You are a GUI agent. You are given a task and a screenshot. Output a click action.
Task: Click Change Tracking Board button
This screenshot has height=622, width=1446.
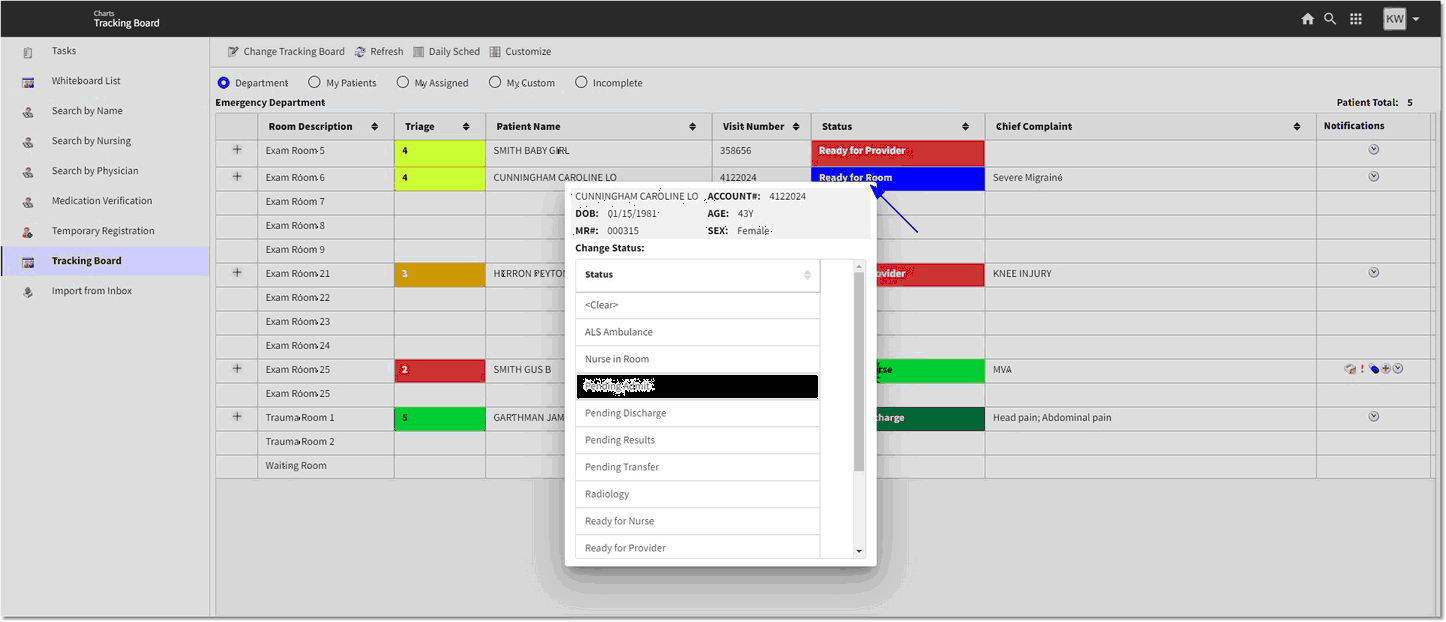point(286,51)
